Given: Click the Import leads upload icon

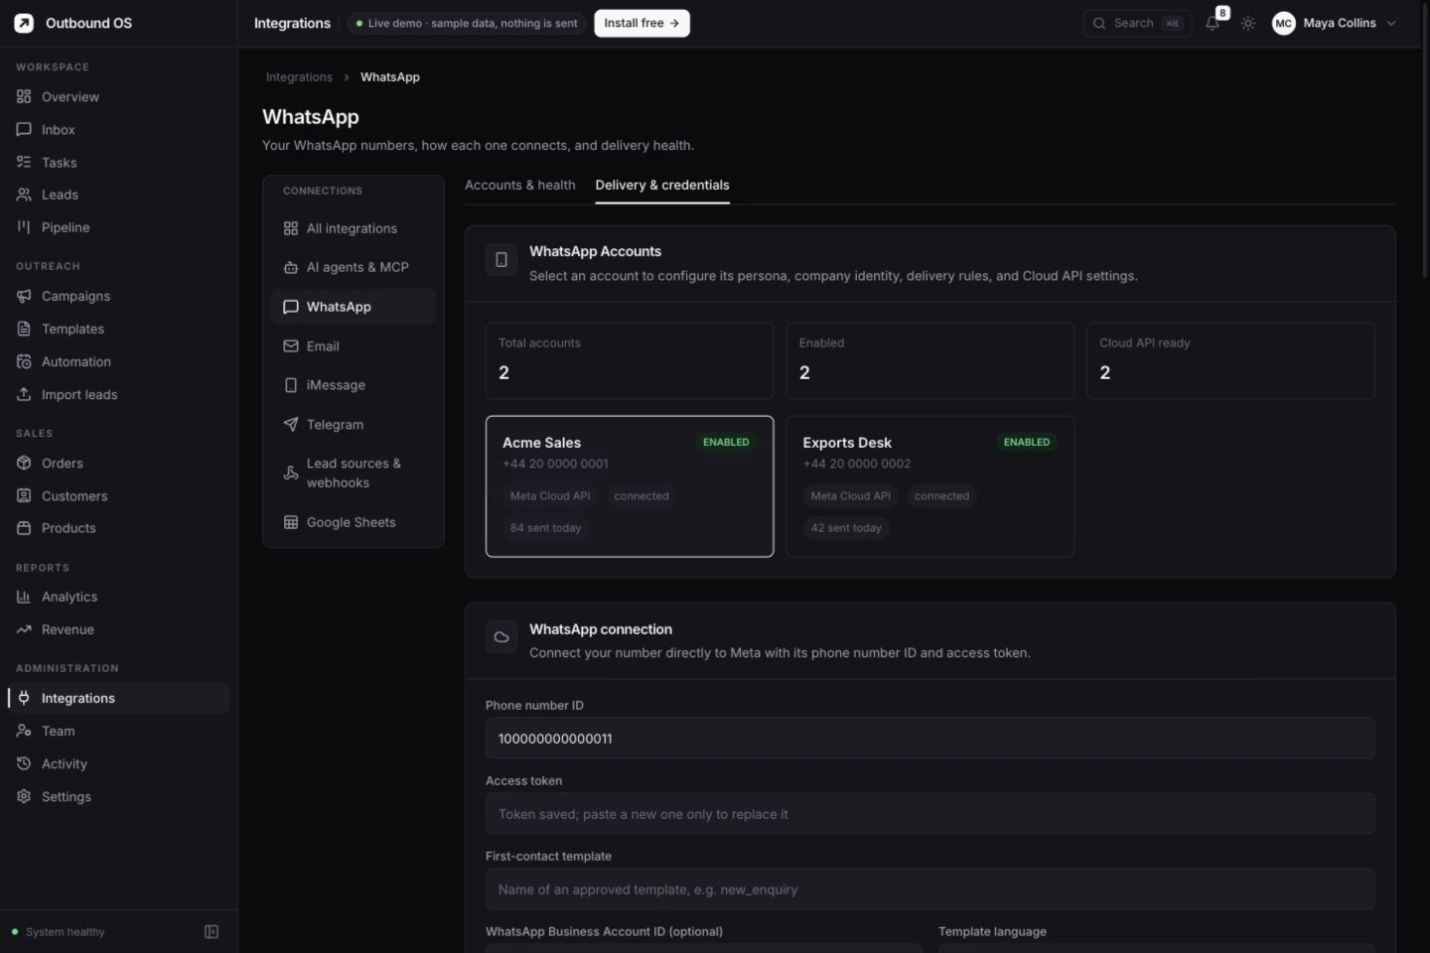Looking at the screenshot, I should click(24, 395).
